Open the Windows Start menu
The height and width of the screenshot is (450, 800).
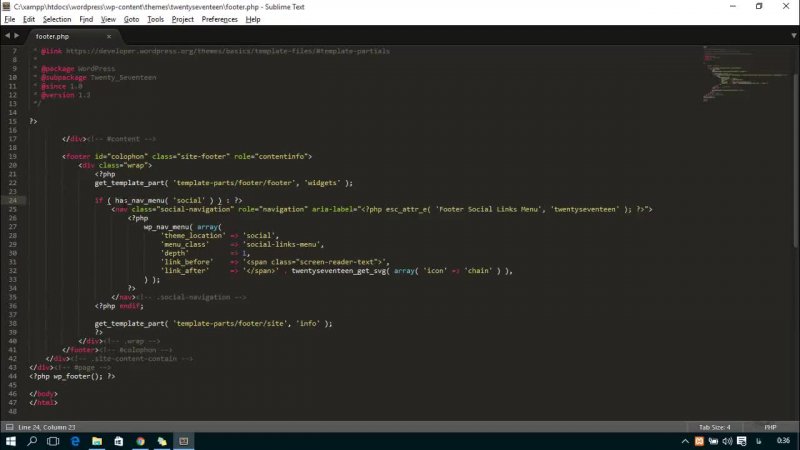tap(11, 441)
